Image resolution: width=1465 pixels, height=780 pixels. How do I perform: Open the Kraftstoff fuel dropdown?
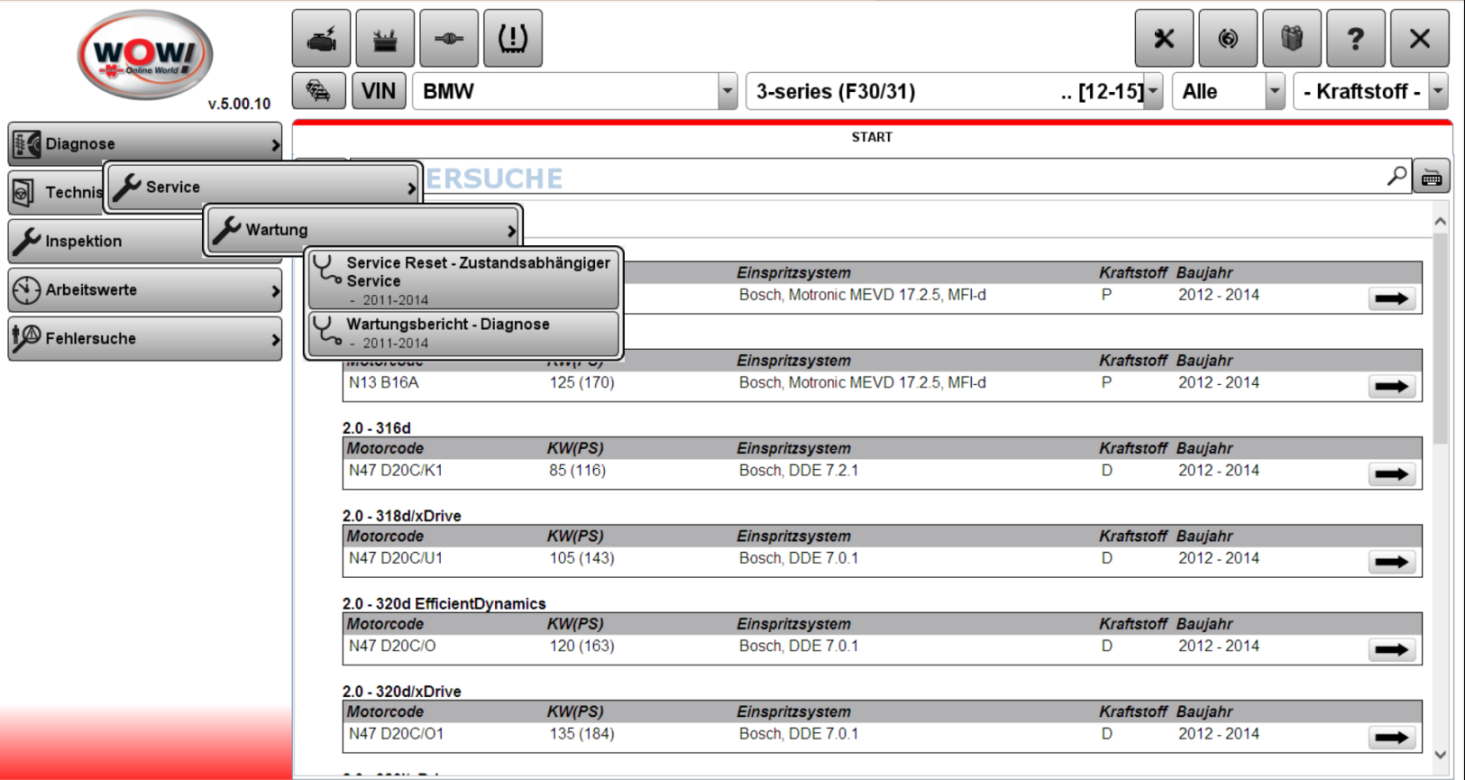(1370, 91)
